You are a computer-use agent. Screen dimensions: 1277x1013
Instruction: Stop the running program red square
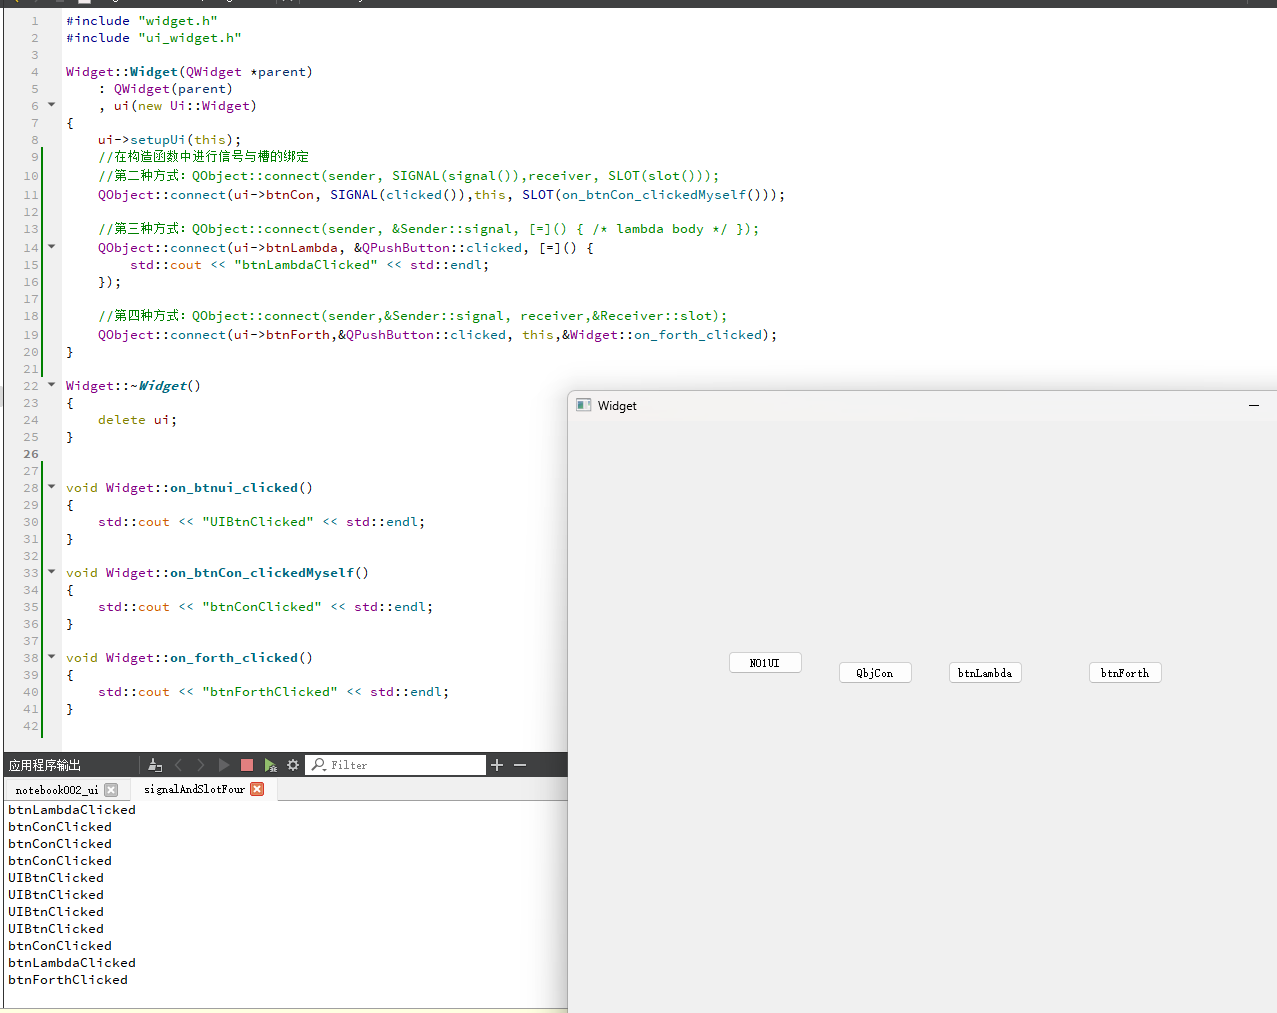[247, 765]
